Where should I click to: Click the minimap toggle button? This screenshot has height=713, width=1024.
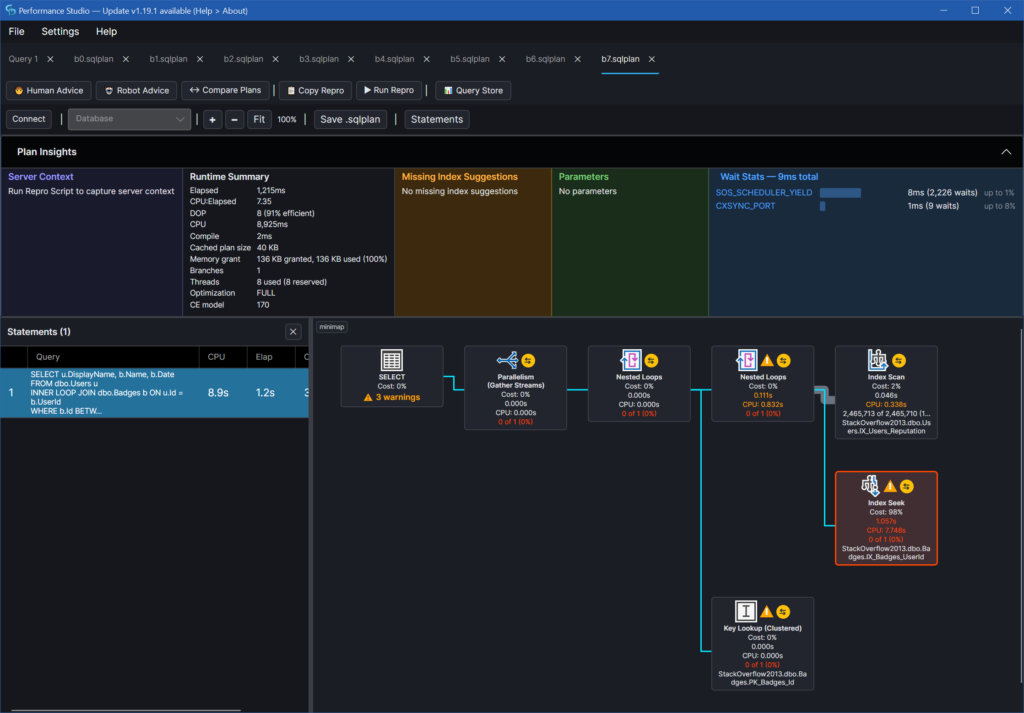pos(332,327)
